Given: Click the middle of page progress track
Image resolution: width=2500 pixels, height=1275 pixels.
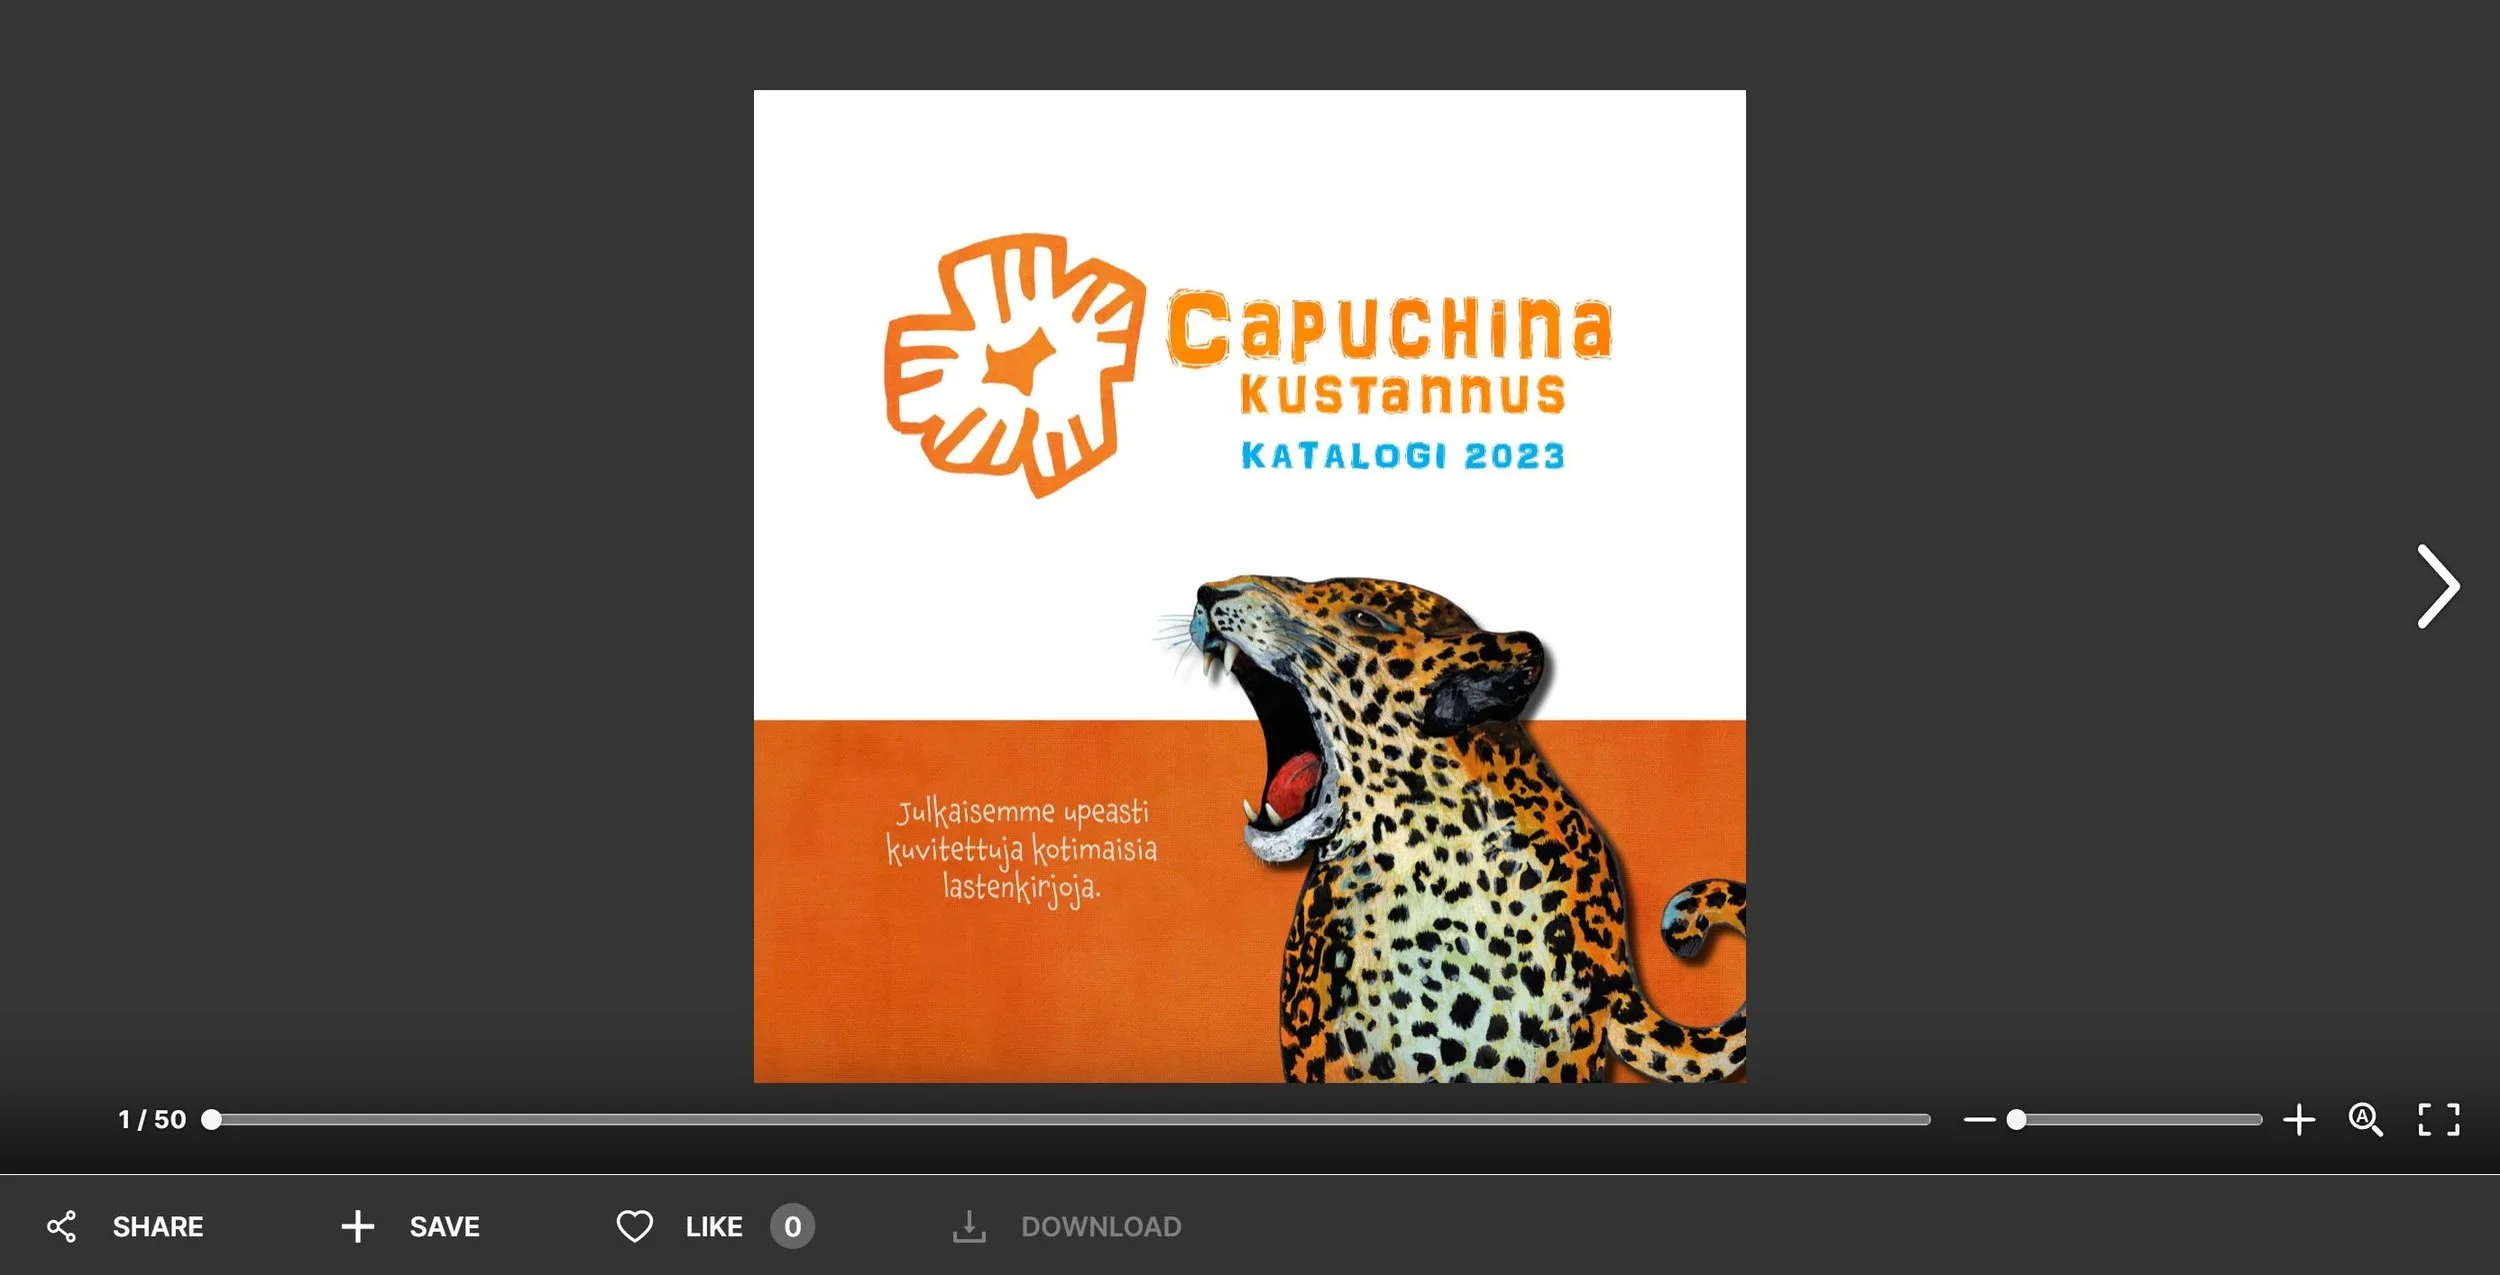Looking at the screenshot, I should click(x=1070, y=1120).
